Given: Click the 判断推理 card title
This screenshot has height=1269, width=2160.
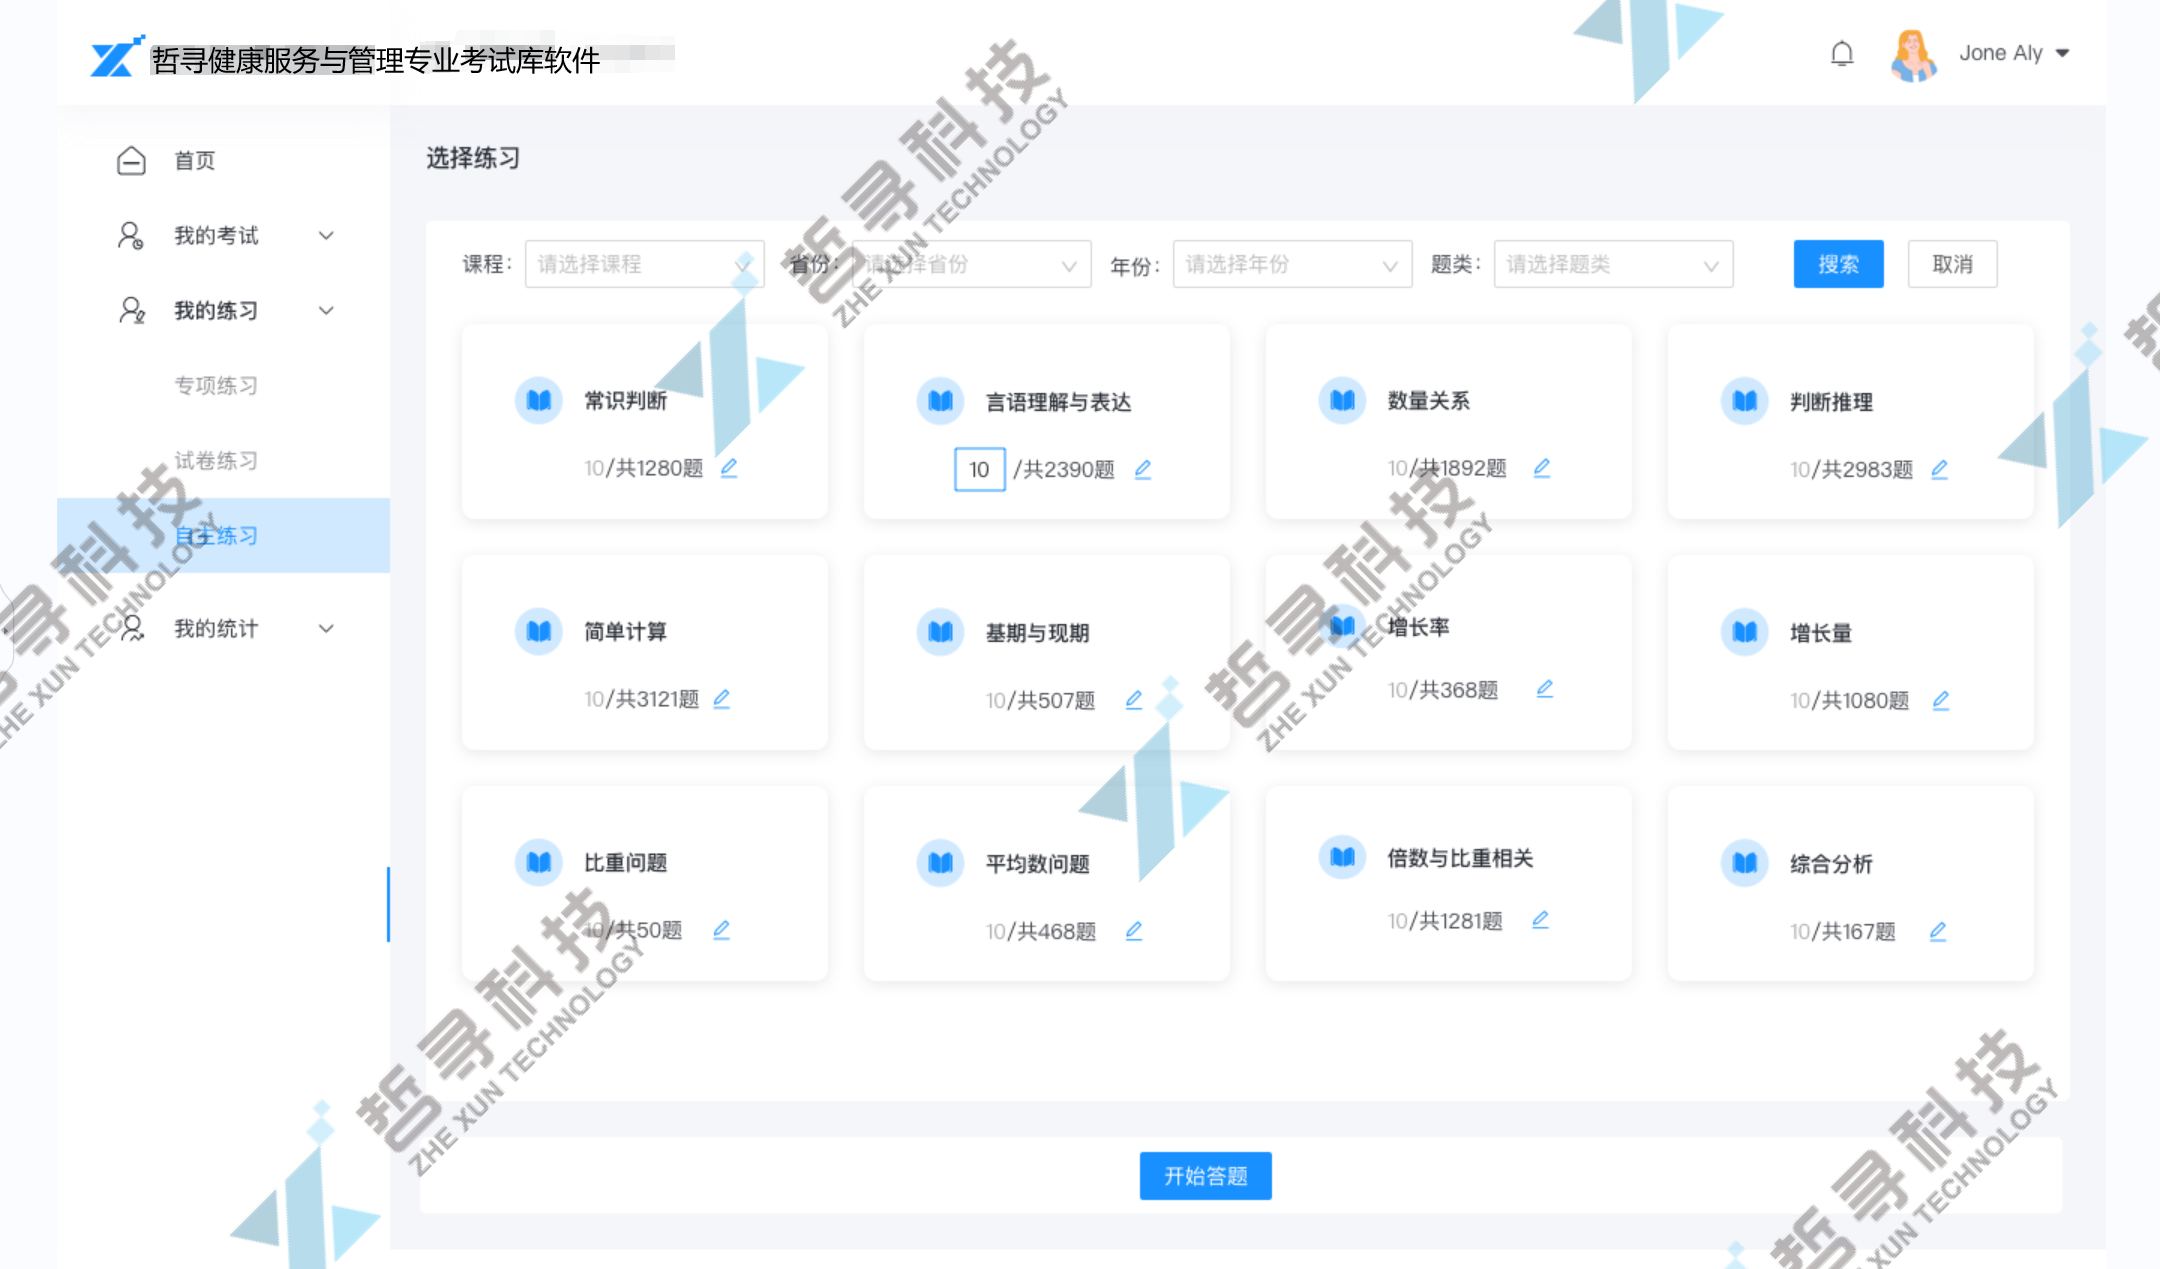Looking at the screenshot, I should point(1831,402).
